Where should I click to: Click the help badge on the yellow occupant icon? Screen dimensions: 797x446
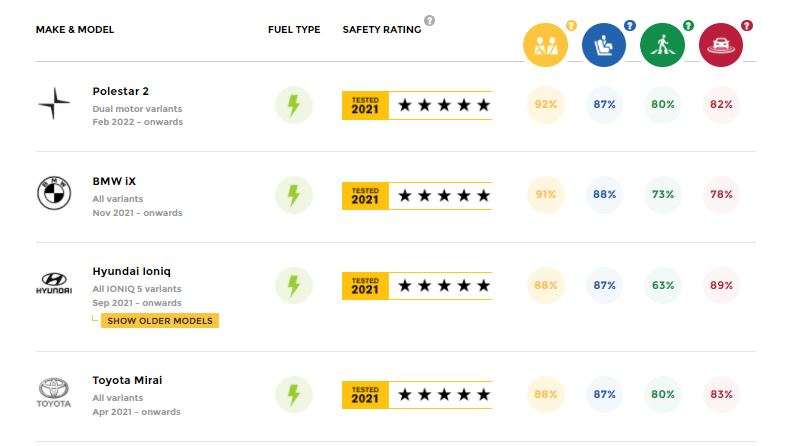pyautogui.click(x=571, y=25)
